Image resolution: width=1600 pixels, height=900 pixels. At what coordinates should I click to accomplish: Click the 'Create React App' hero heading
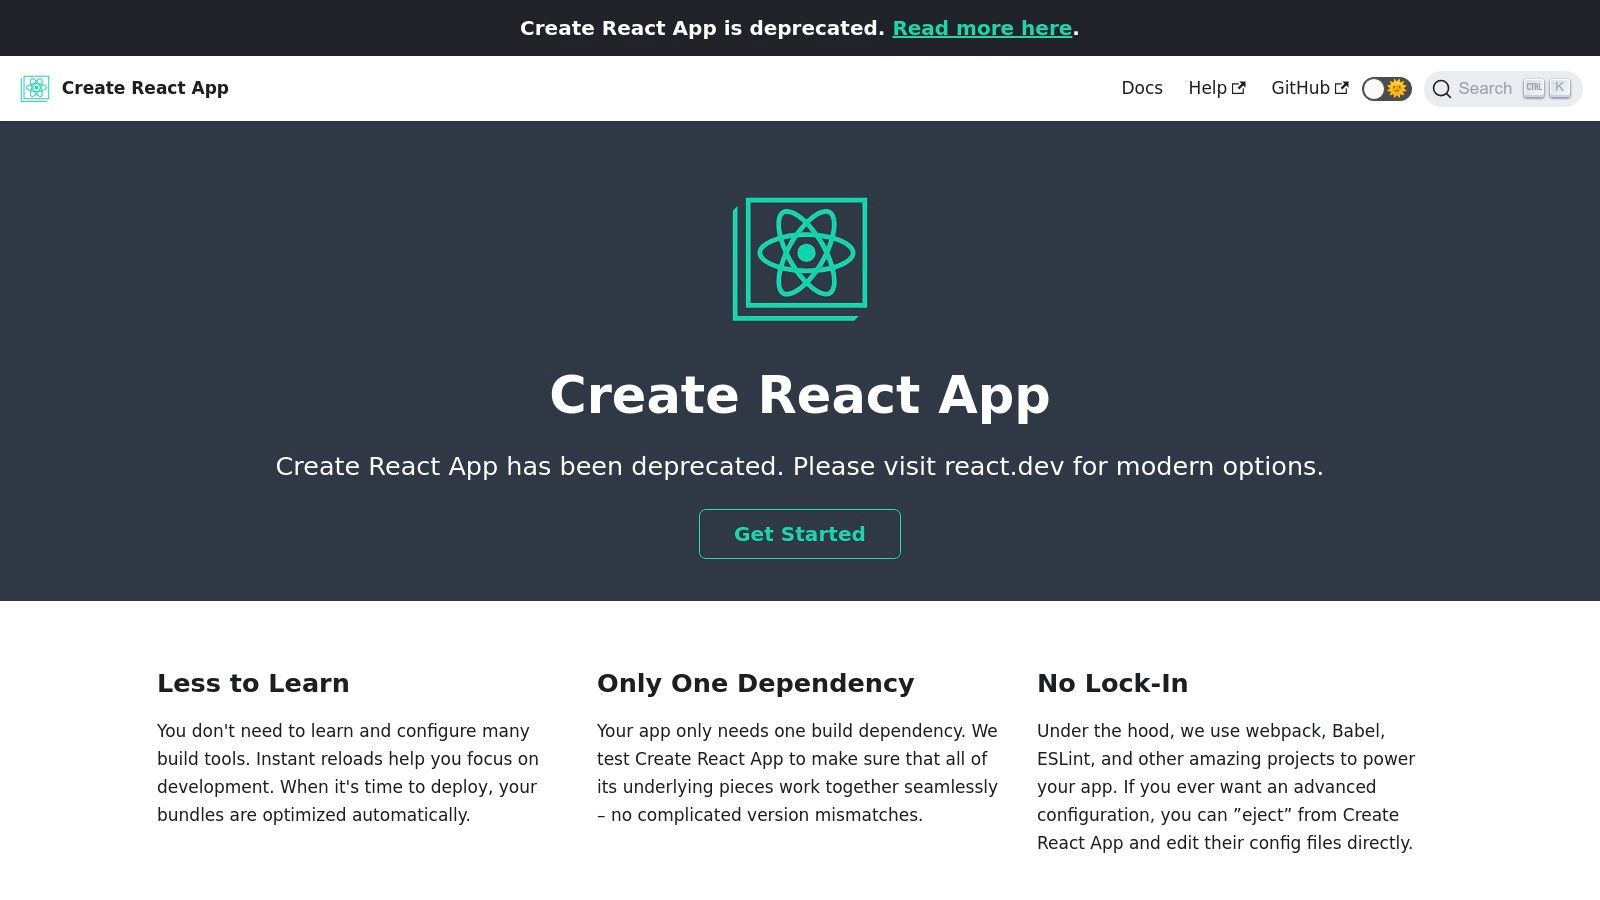point(800,395)
